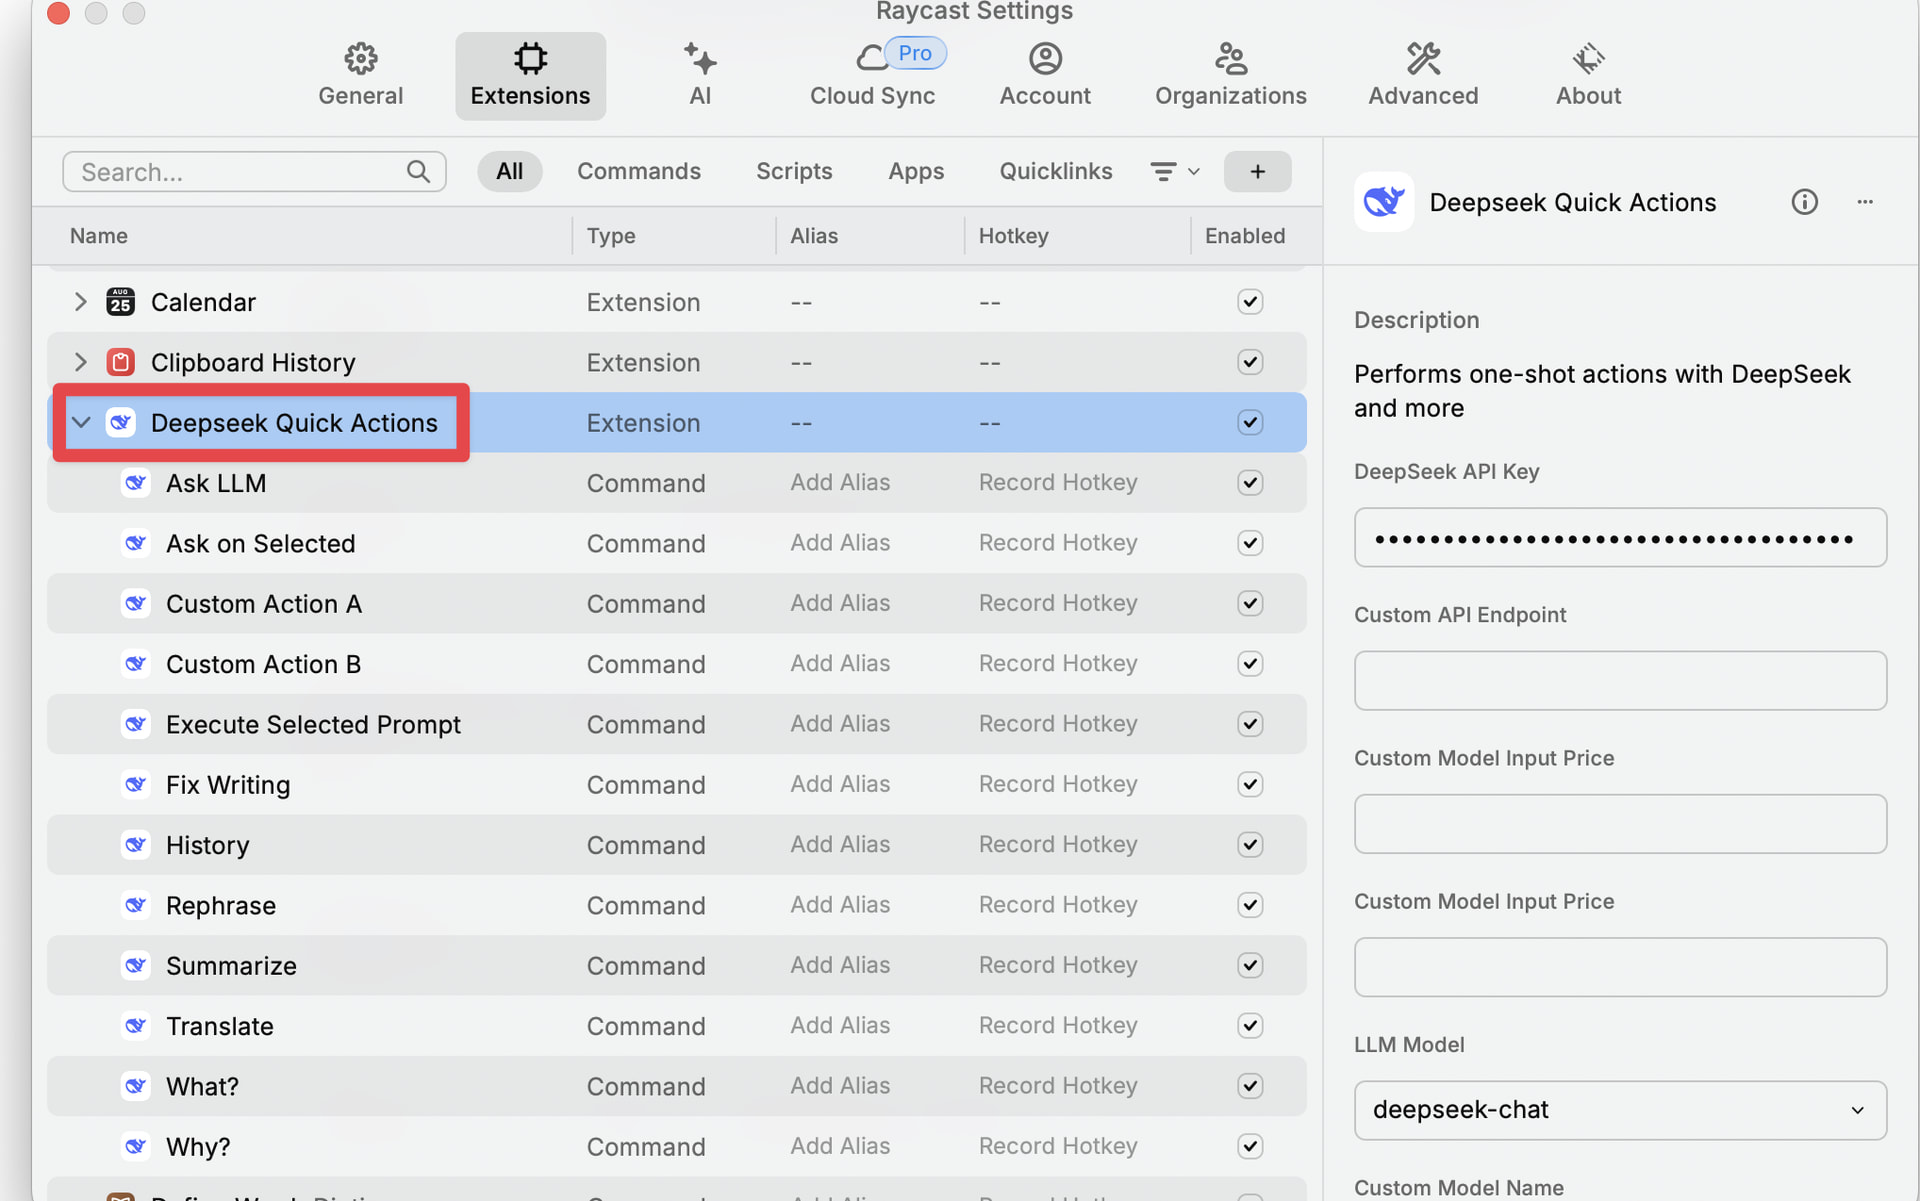The height and width of the screenshot is (1201, 1920).
Task: Toggle the Calendar enabled checkbox
Action: 1250,302
